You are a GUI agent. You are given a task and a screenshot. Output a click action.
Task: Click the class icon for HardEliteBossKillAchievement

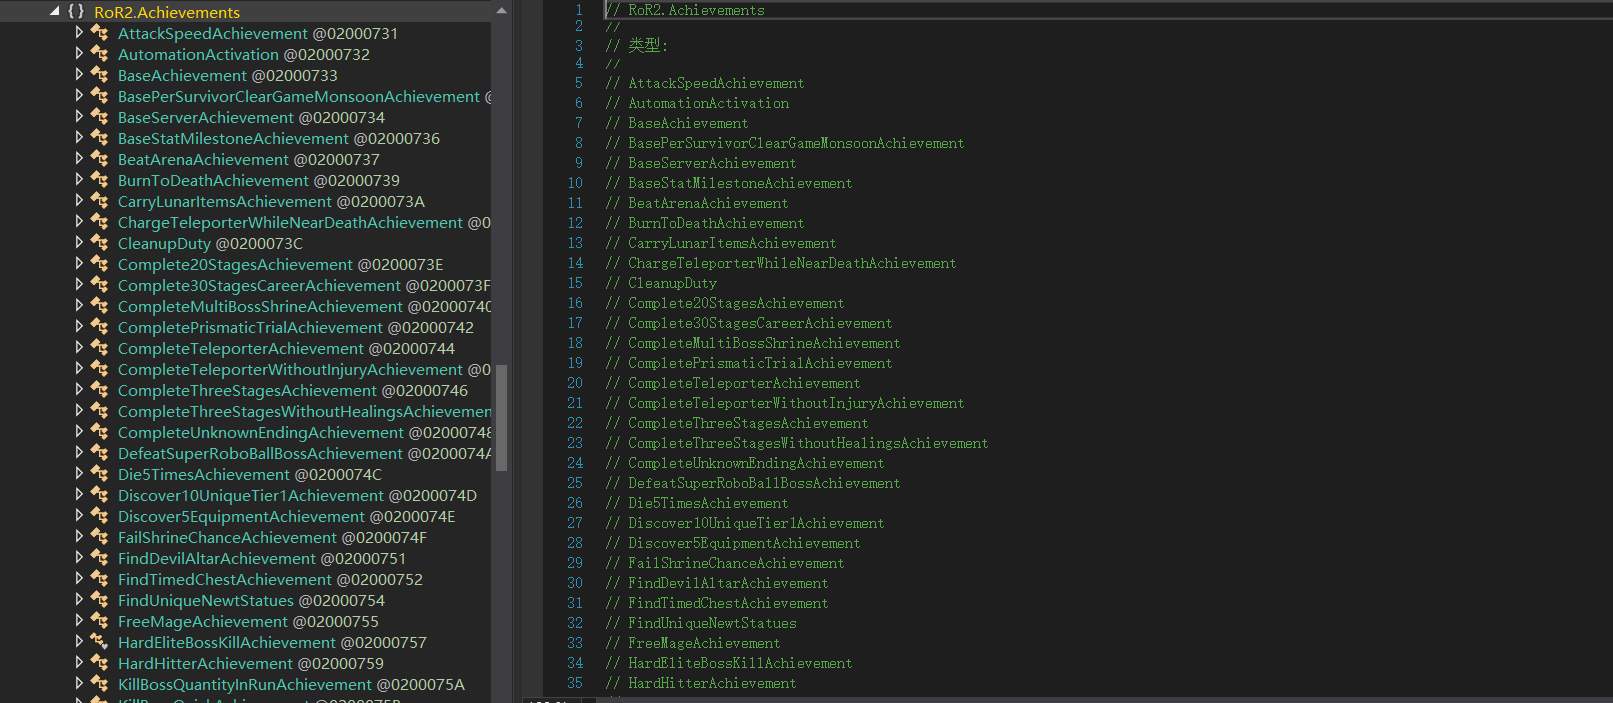pos(99,642)
